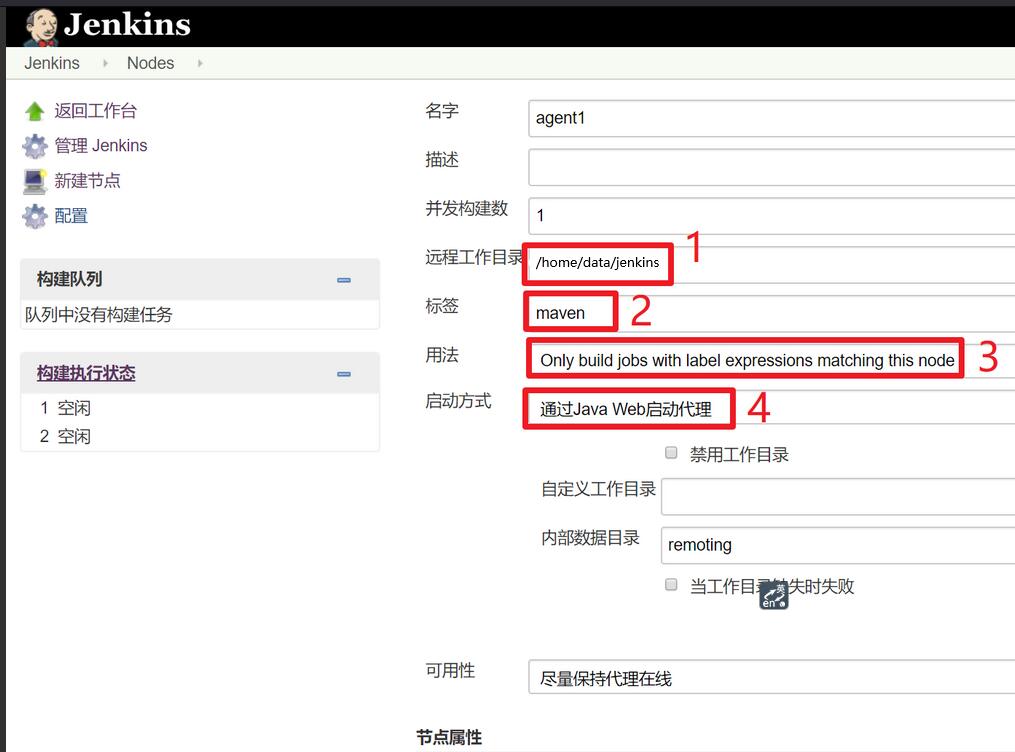
Task: Toggle 当工作目录缺失时失败 checkbox
Action: coord(671,584)
